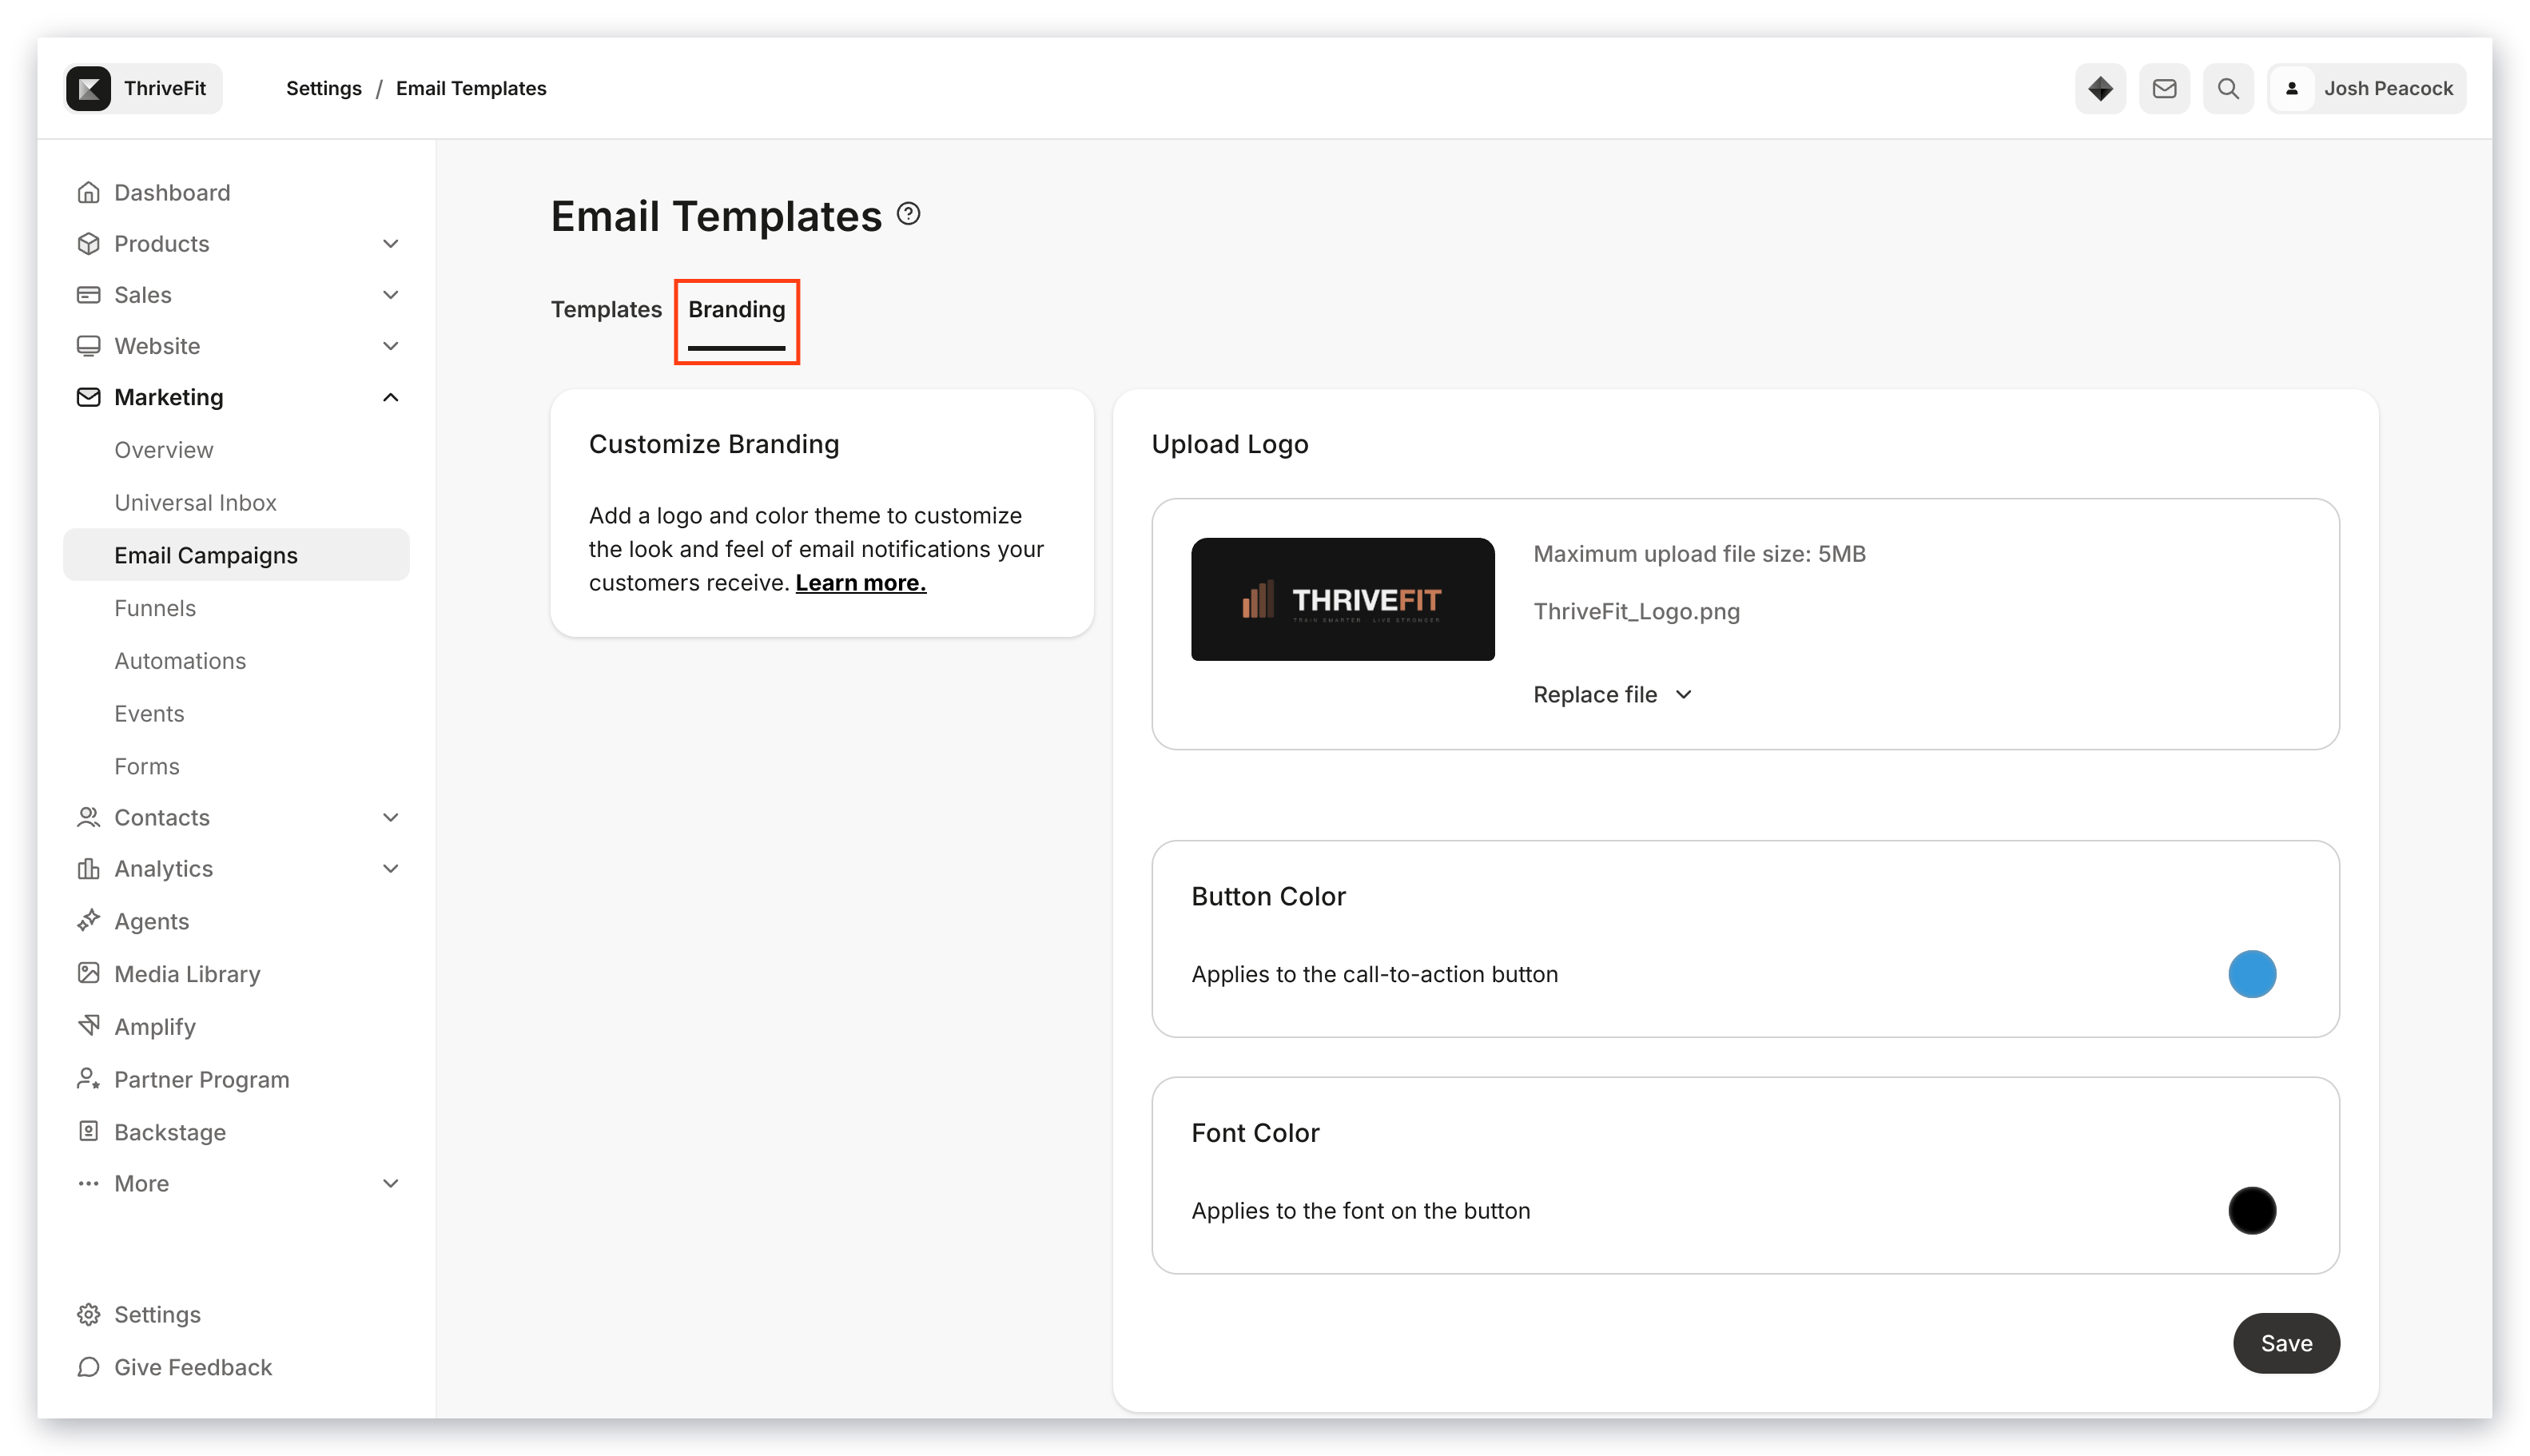This screenshot has height=1456, width=2530.
Task: Click the ThriveFit_Logo.png file name
Action: pyautogui.click(x=1636, y=611)
